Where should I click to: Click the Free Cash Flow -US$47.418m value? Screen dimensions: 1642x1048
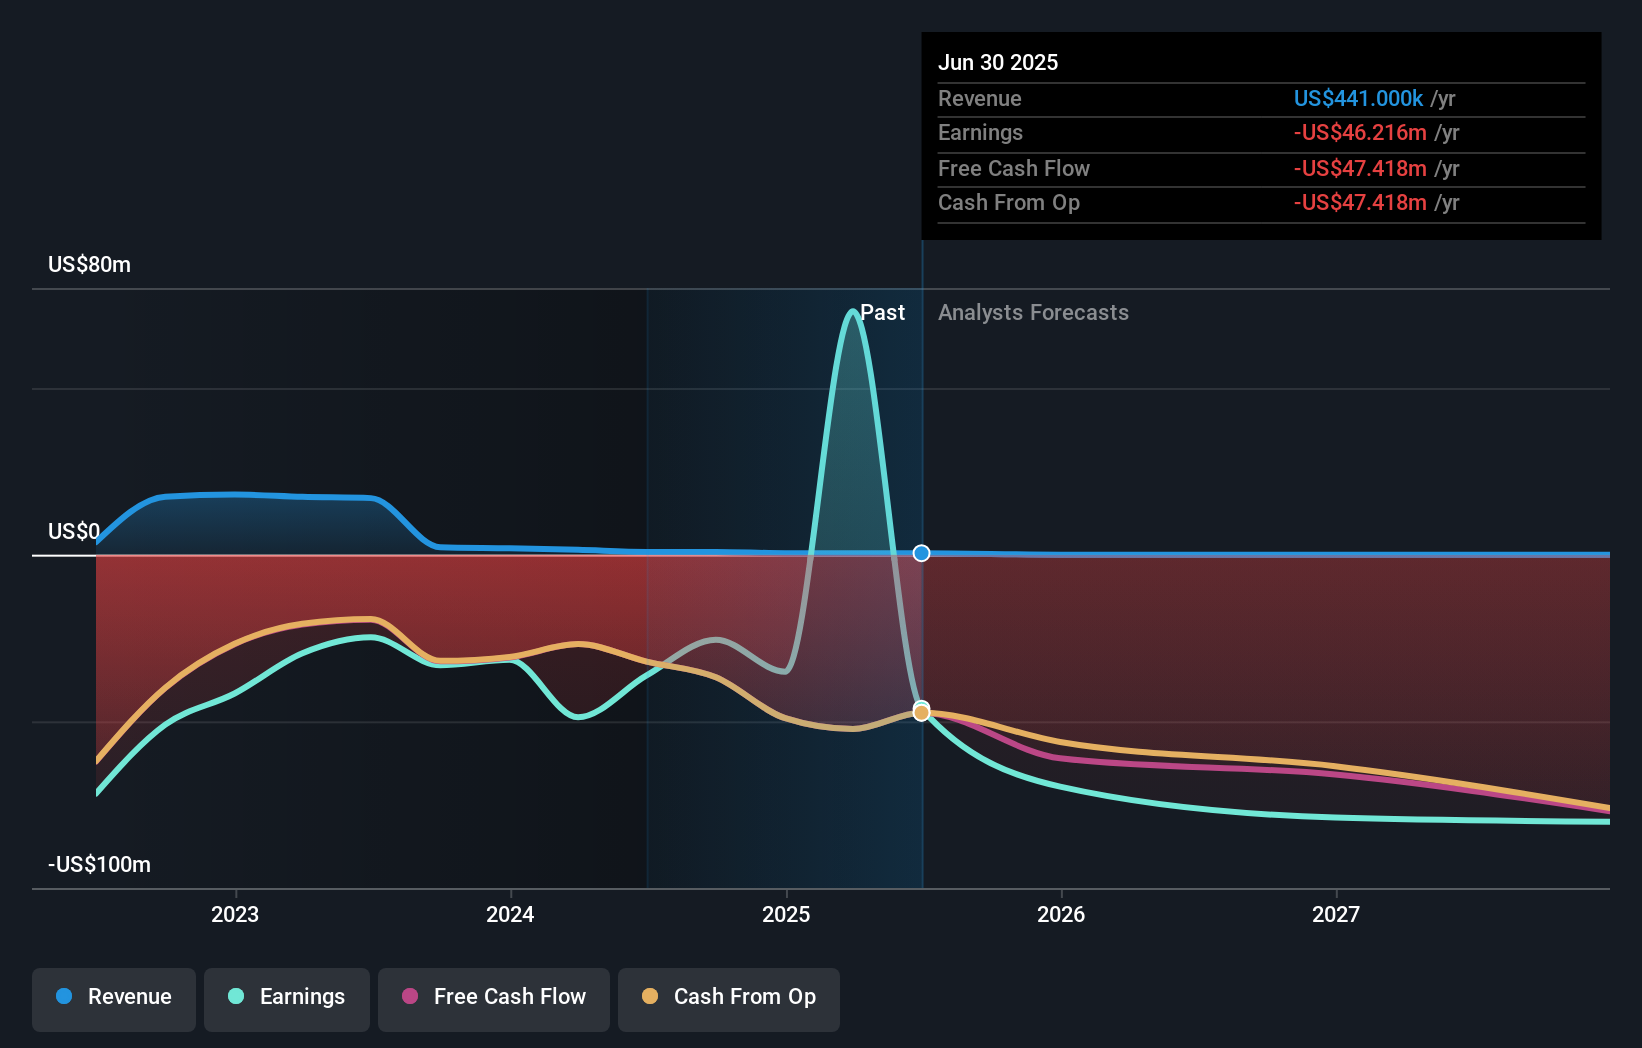(x=1360, y=168)
